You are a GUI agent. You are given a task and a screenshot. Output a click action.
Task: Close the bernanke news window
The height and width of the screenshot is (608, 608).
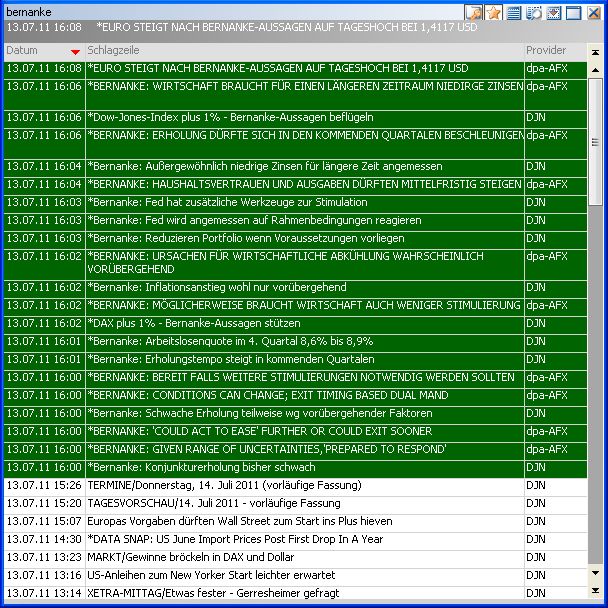[595, 12]
